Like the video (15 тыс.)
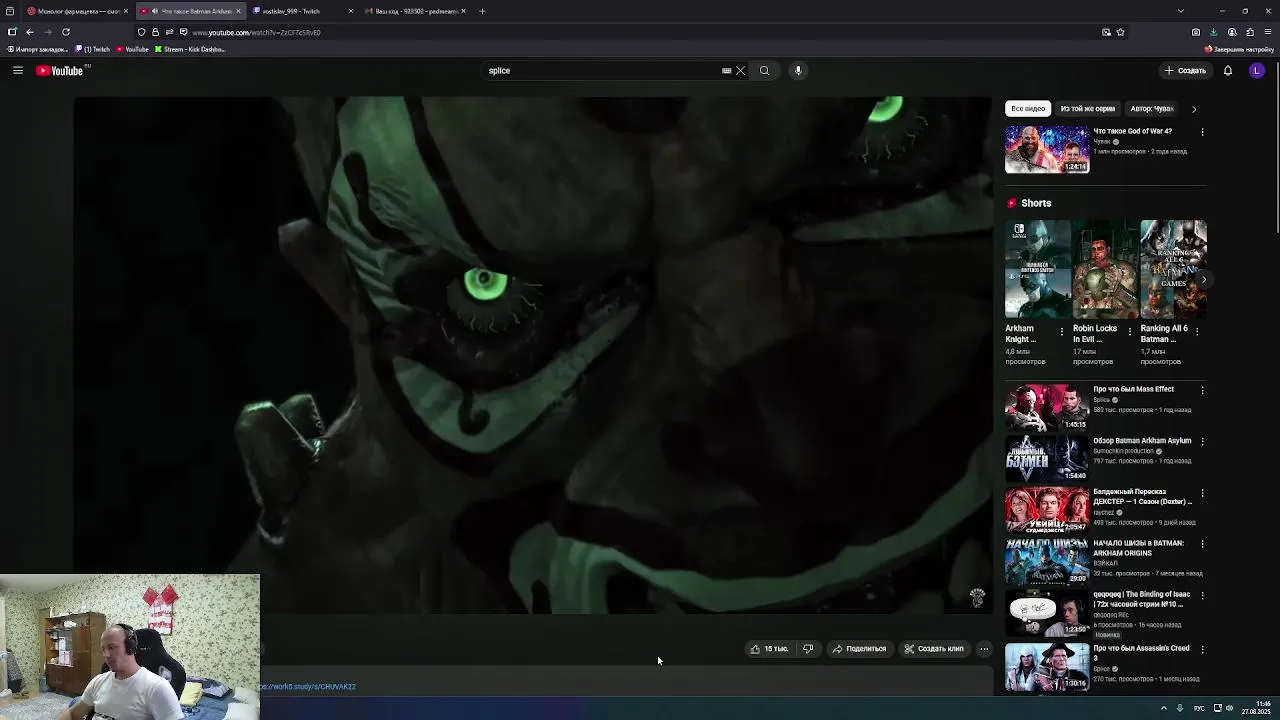Screen dimensions: 1280x720 [x=769, y=649]
